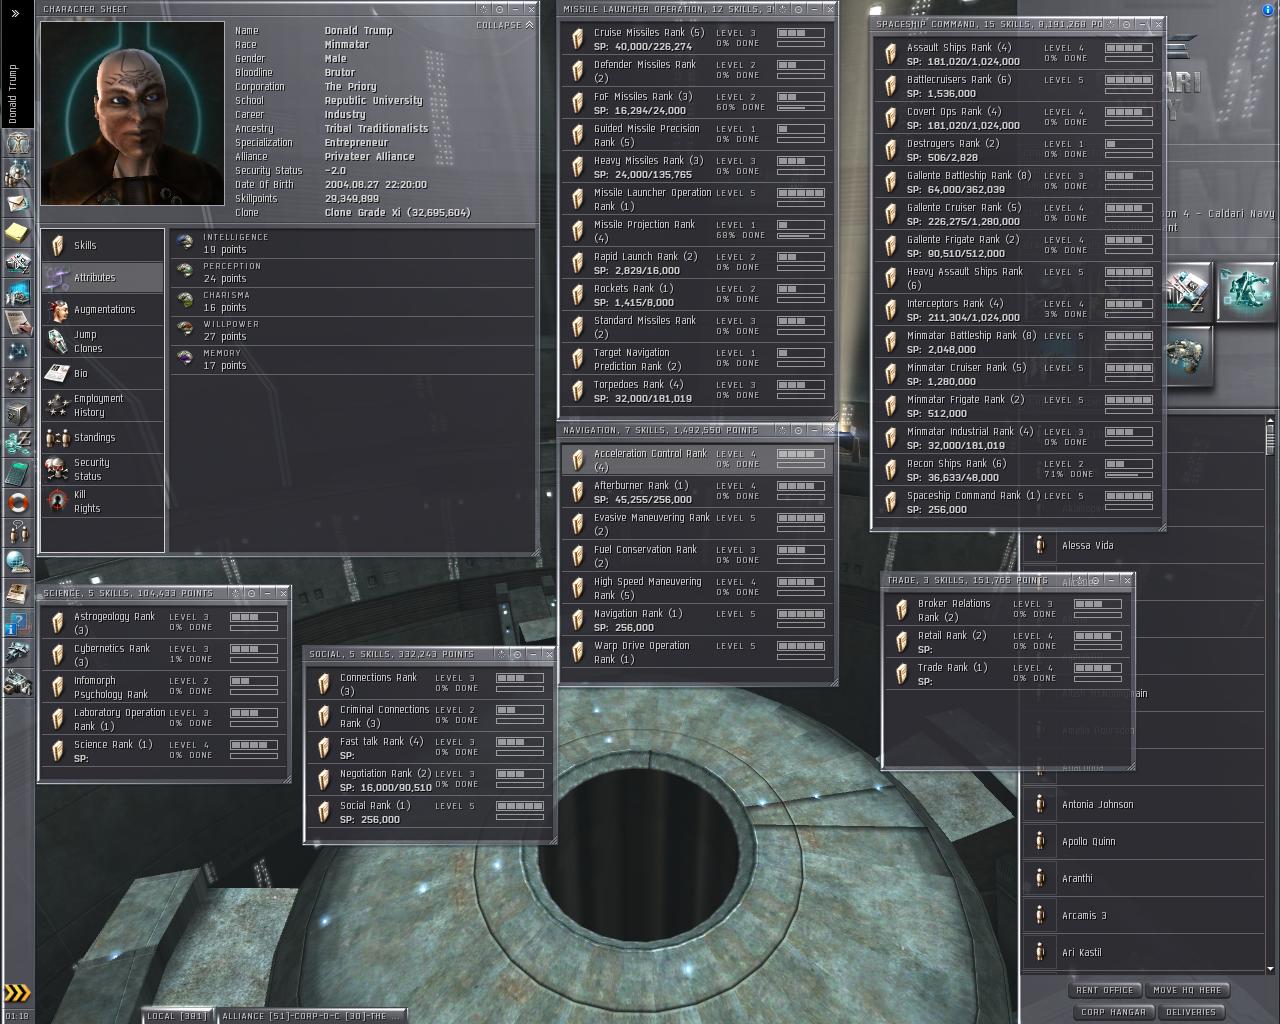
Task: Click the Cruise Missiles level progress bar
Action: tap(800, 33)
